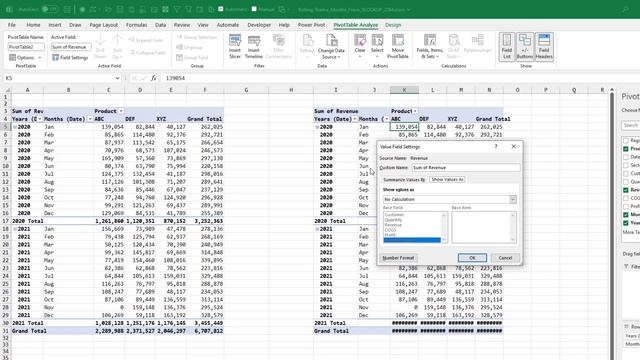Open the Name Box dropdown arrow
Image resolution: width=640 pixels, height=360 pixels.
coord(118,78)
